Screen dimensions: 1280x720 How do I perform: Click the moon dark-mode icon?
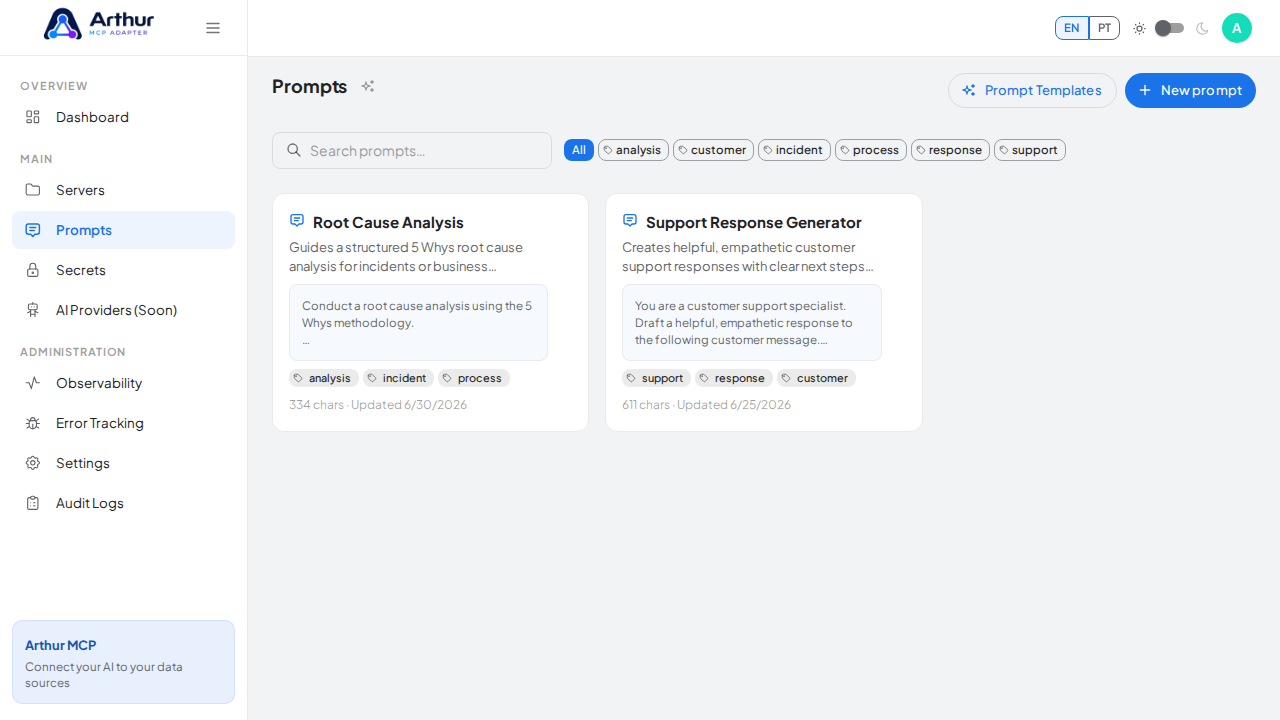(1202, 28)
